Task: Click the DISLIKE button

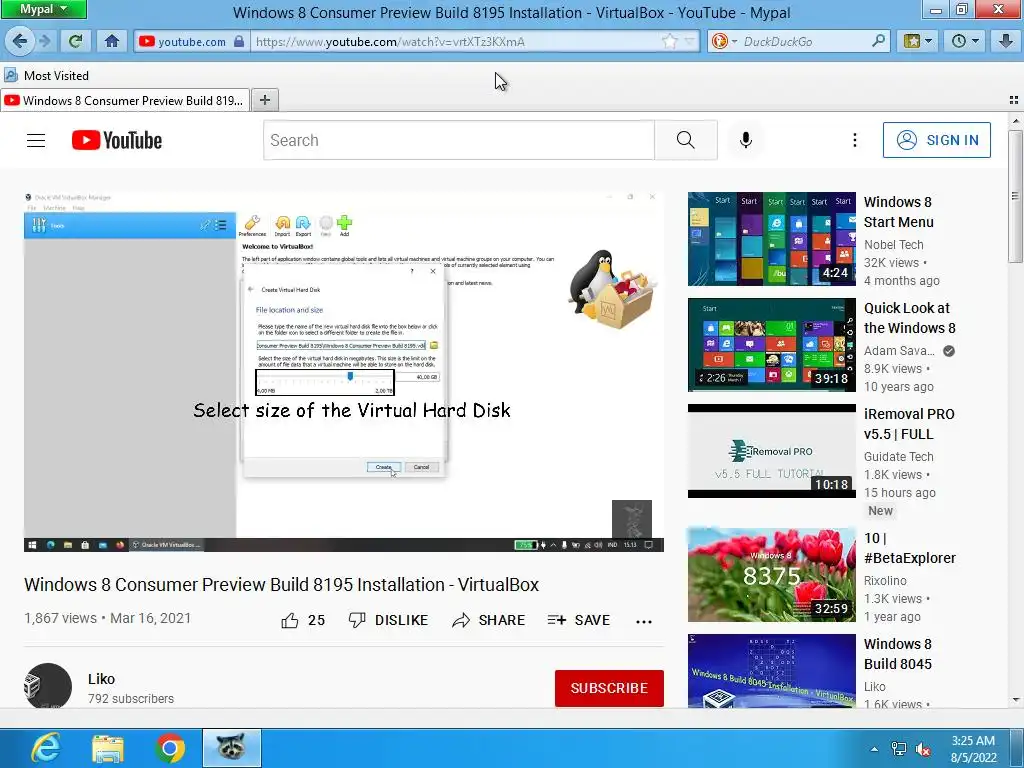Action: pyautogui.click(x=389, y=620)
